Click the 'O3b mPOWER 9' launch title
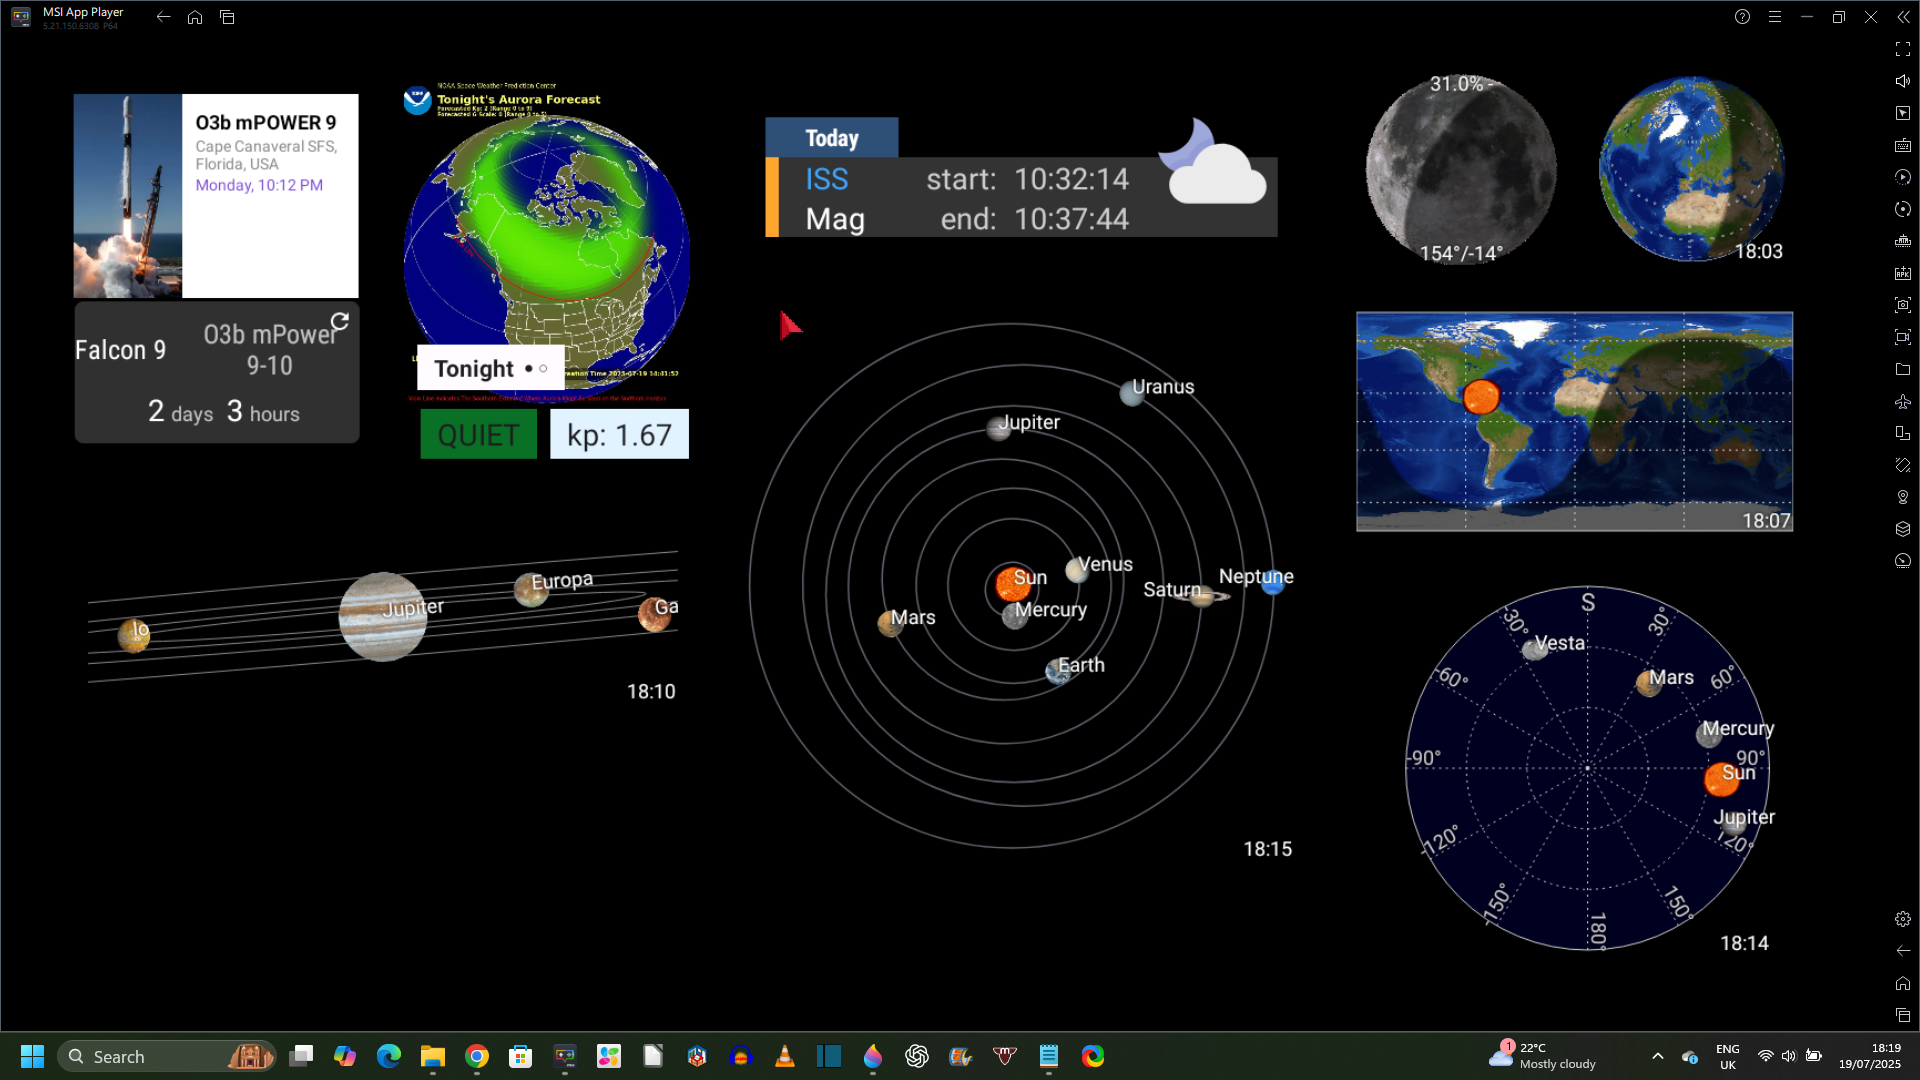Screen dimensions: 1920x1080 [x=266, y=123]
